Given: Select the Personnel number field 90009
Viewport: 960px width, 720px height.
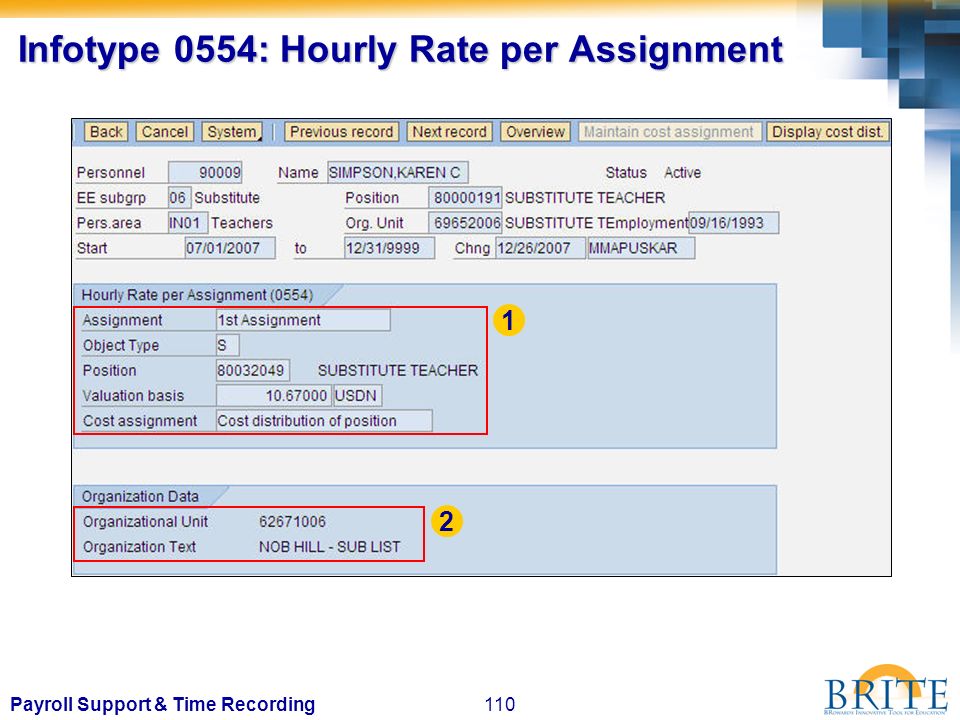Looking at the screenshot, I should [x=205, y=173].
